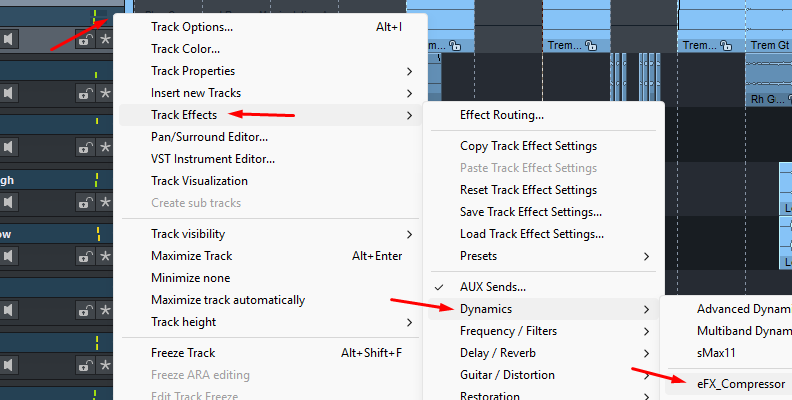Click the lock icon on the third track
The image size is (792, 400).
85,147
